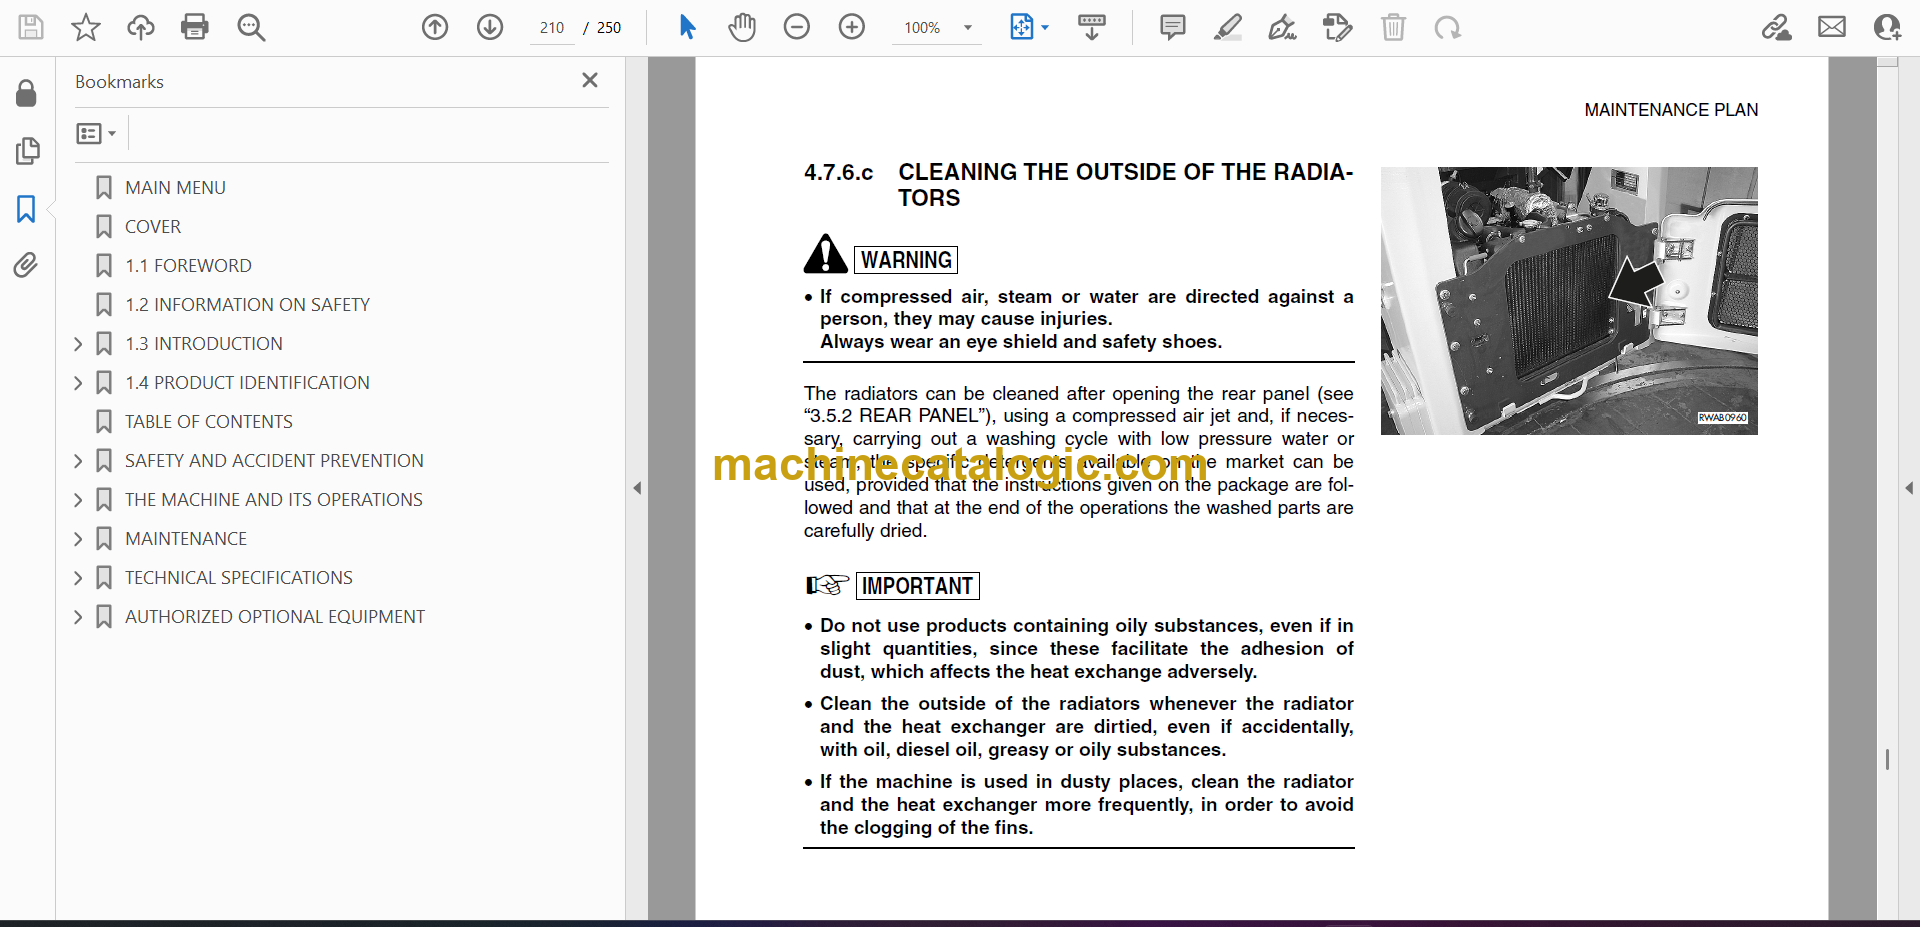Open the share with others icon

pos(1887,27)
